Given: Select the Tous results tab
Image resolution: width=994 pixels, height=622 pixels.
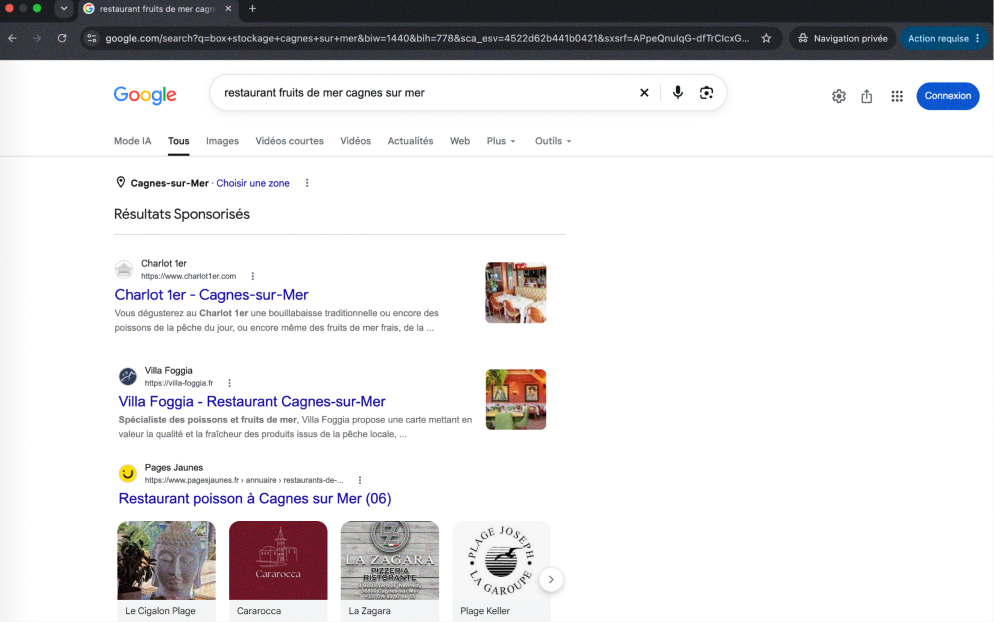Looking at the screenshot, I should coord(179,141).
